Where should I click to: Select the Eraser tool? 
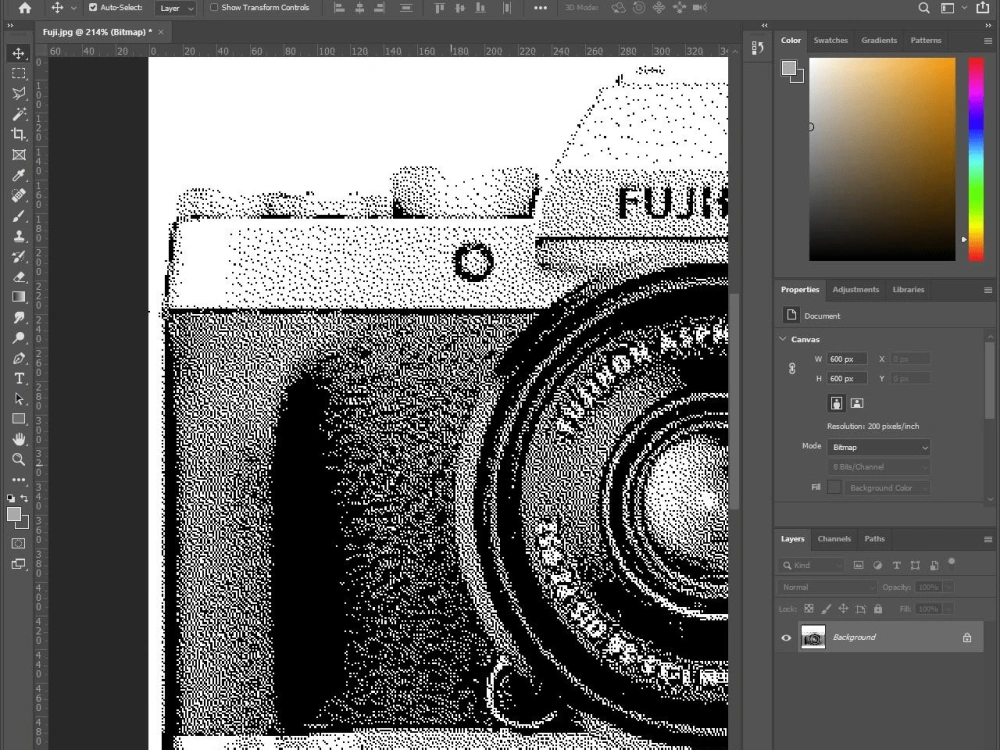tap(18, 277)
